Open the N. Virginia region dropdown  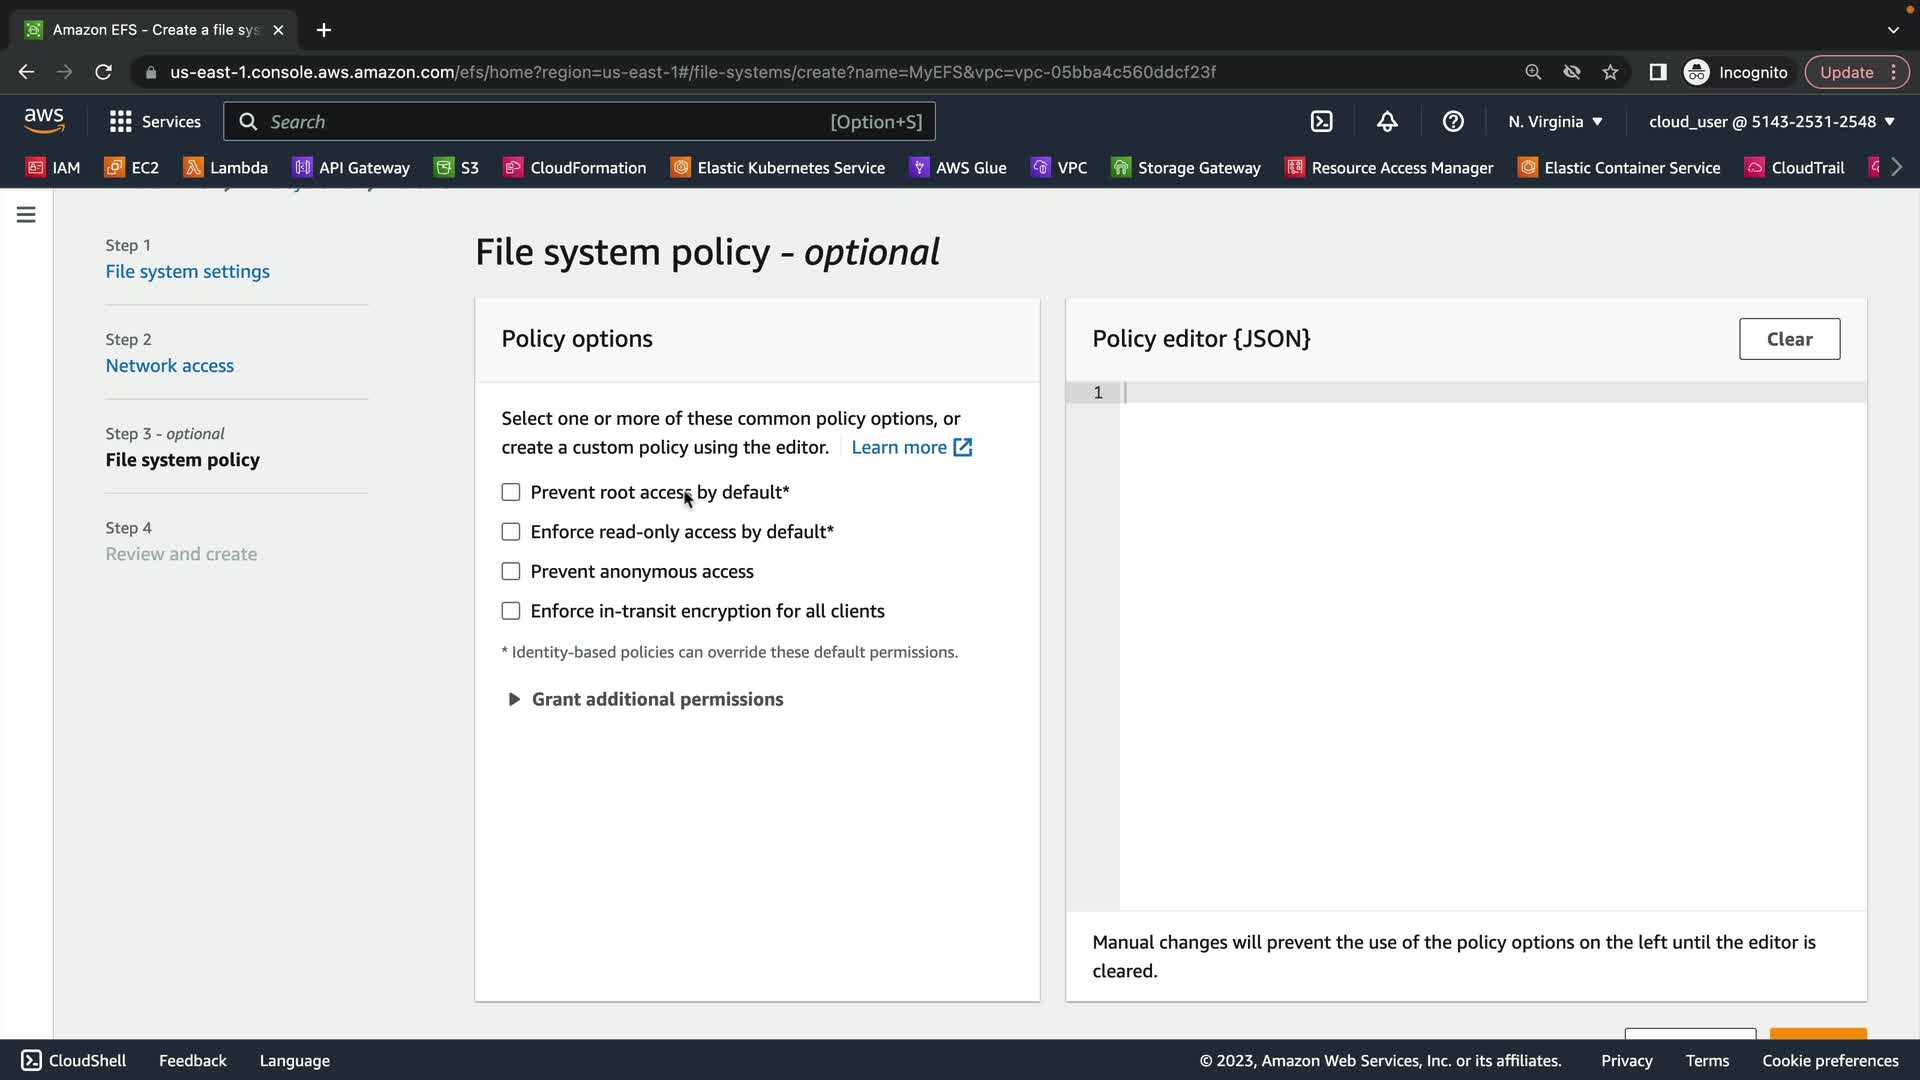click(x=1555, y=121)
